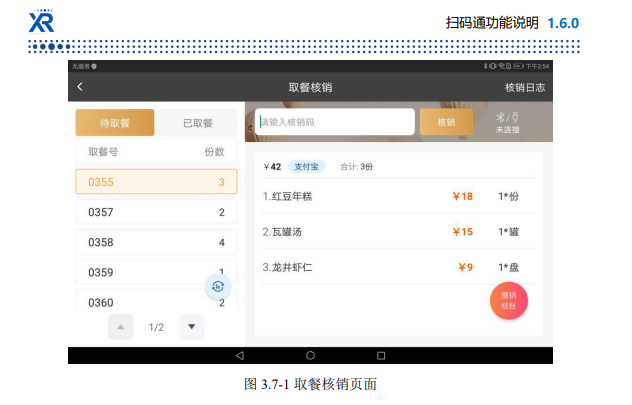Click the ¥15 price
632x405 pixels.
click(x=462, y=232)
